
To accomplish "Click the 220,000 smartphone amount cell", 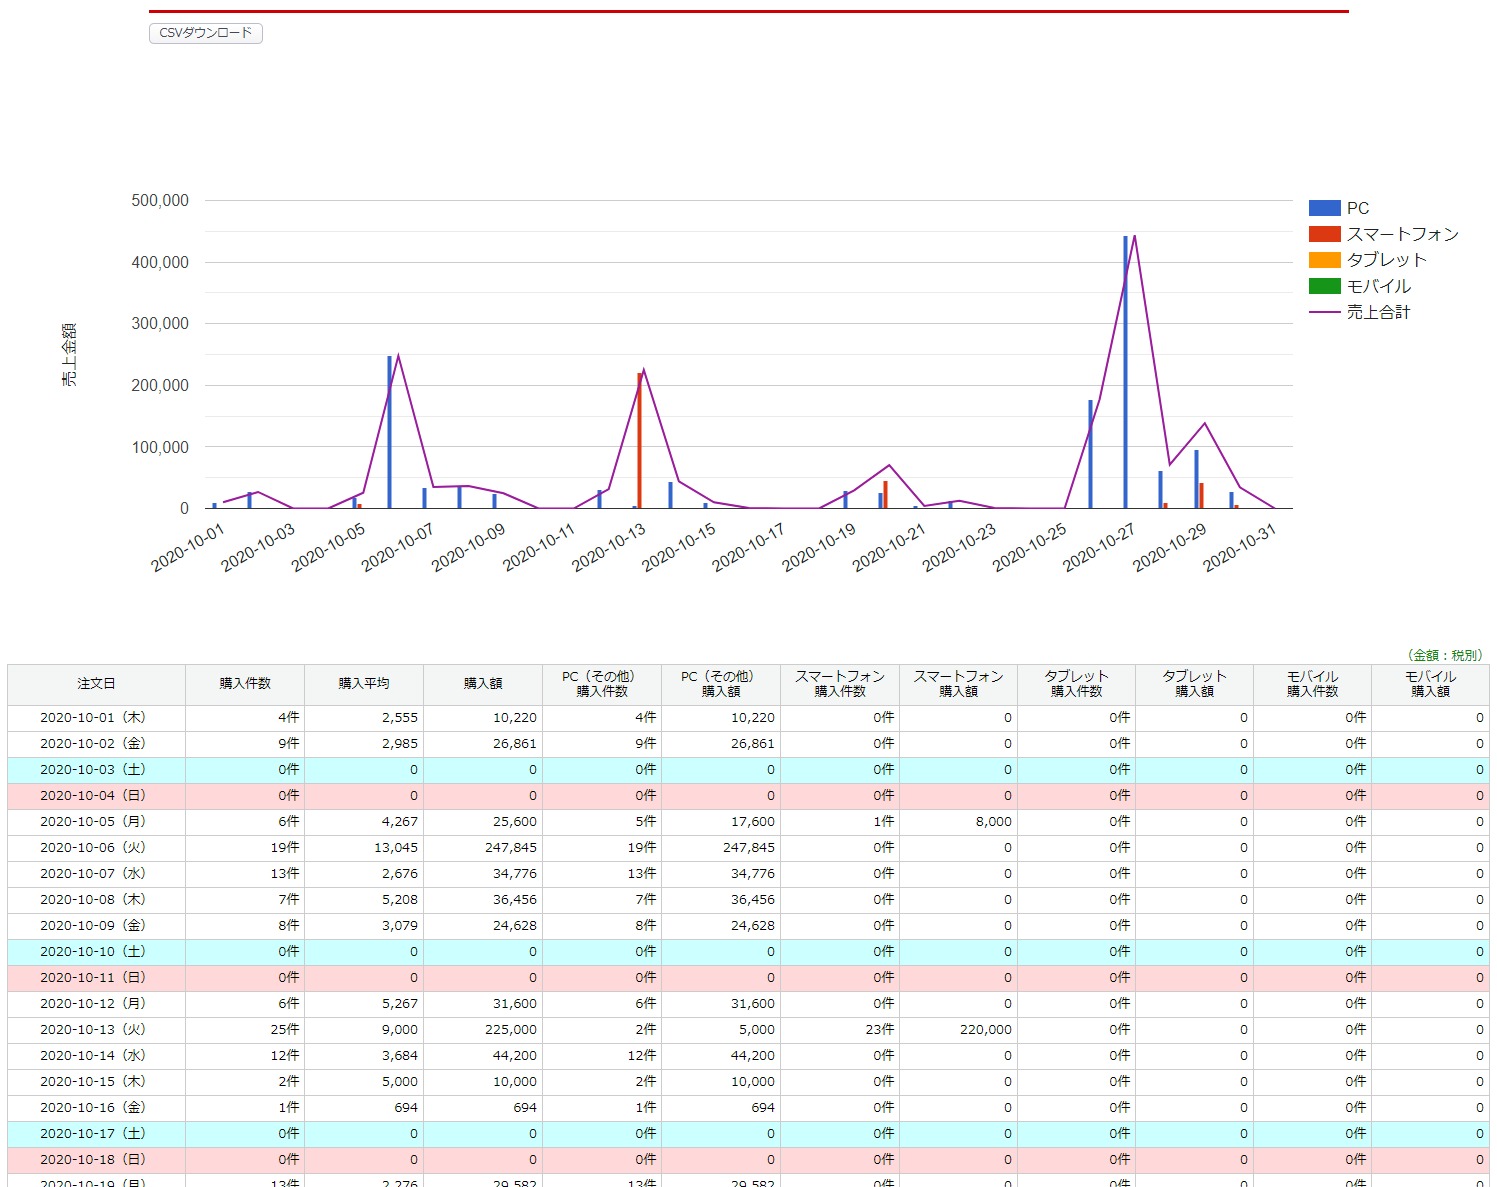I will pos(985,1029).
